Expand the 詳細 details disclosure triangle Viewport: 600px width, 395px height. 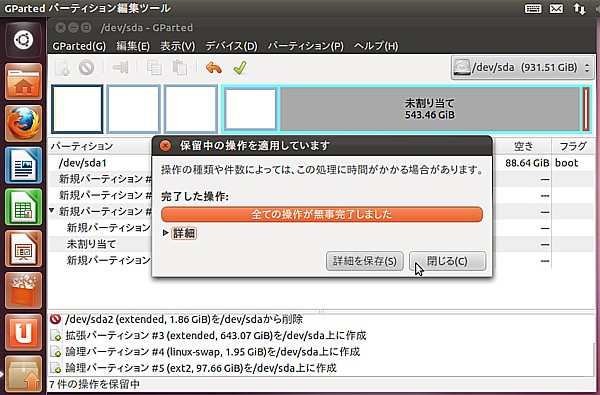[x=165, y=233]
